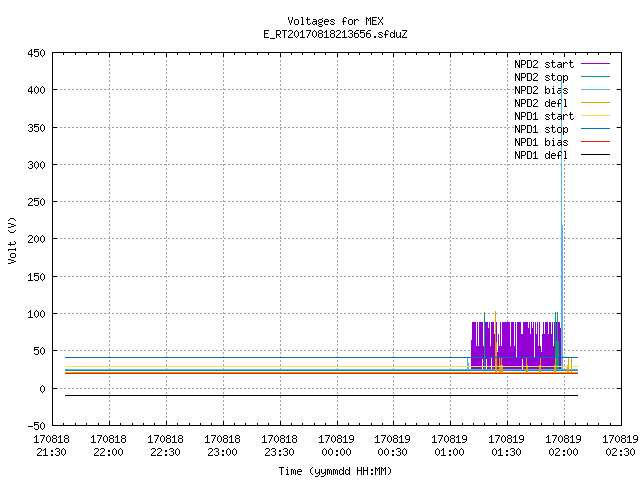Image resolution: width=640 pixels, height=480 pixels.
Task: Click the orange NPD2 defl legend line
Action: 596,103
